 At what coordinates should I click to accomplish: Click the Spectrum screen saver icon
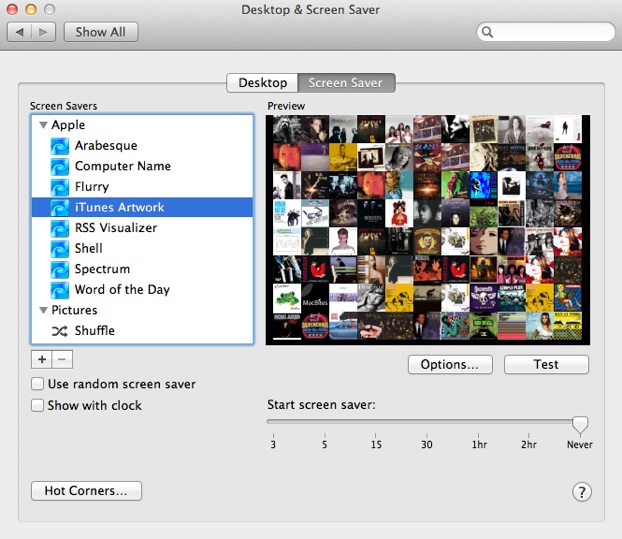(x=61, y=269)
